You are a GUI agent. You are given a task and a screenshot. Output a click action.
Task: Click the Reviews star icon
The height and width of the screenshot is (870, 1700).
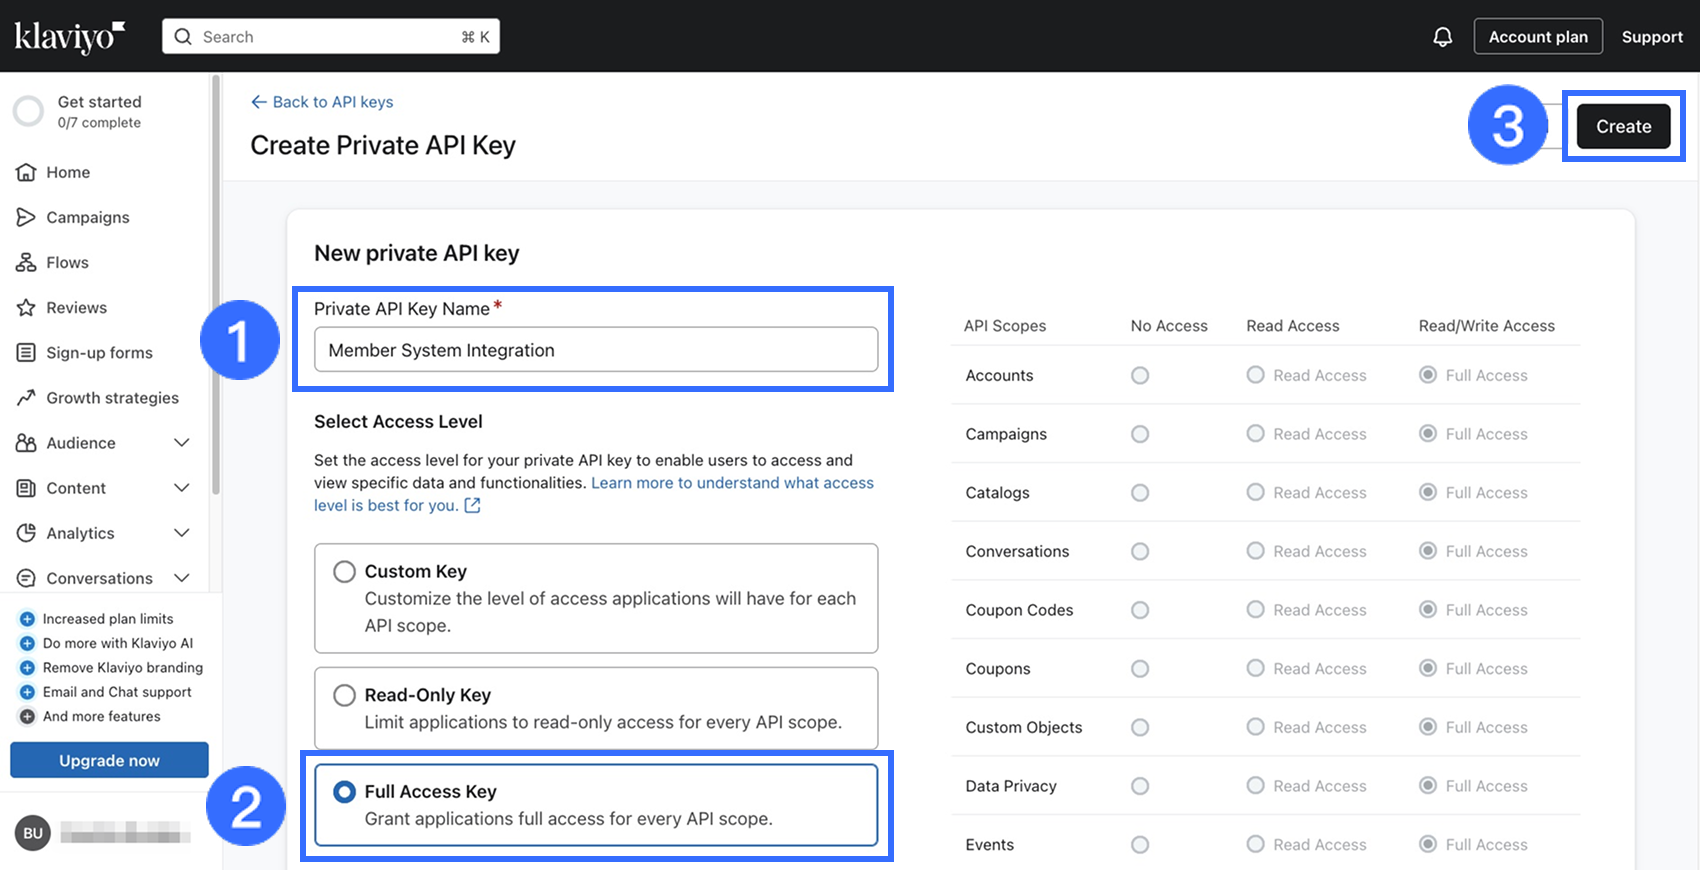(26, 307)
